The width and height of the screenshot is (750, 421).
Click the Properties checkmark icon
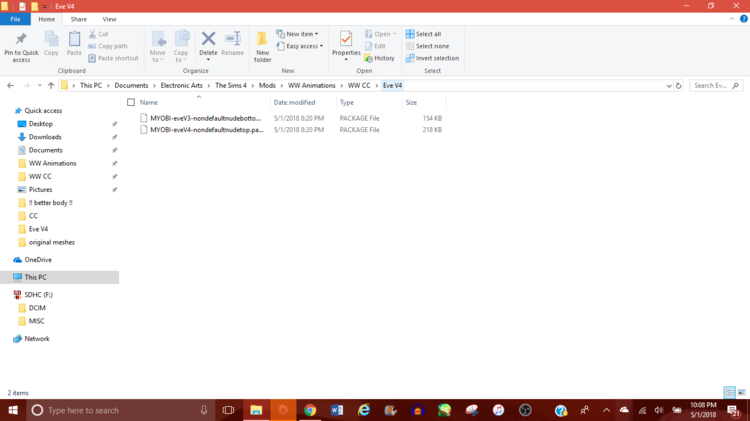click(346, 39)
